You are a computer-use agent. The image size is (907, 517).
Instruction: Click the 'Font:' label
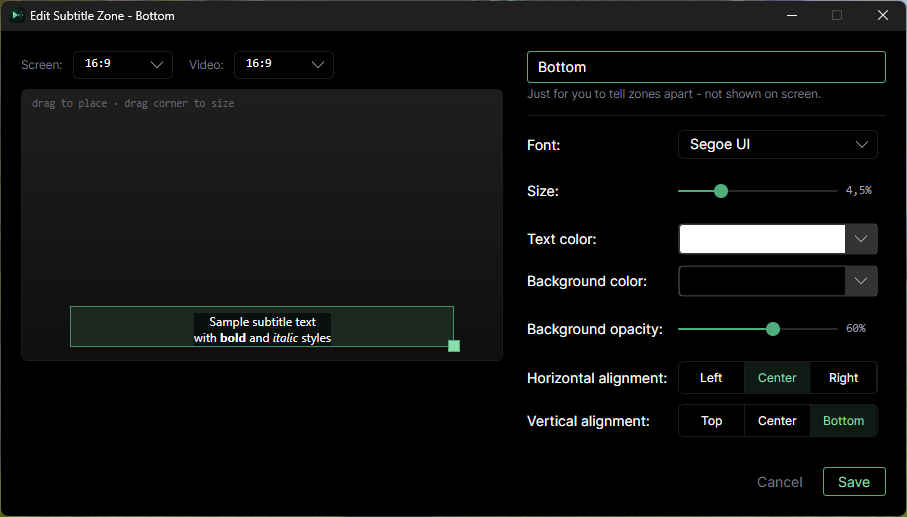543,145
